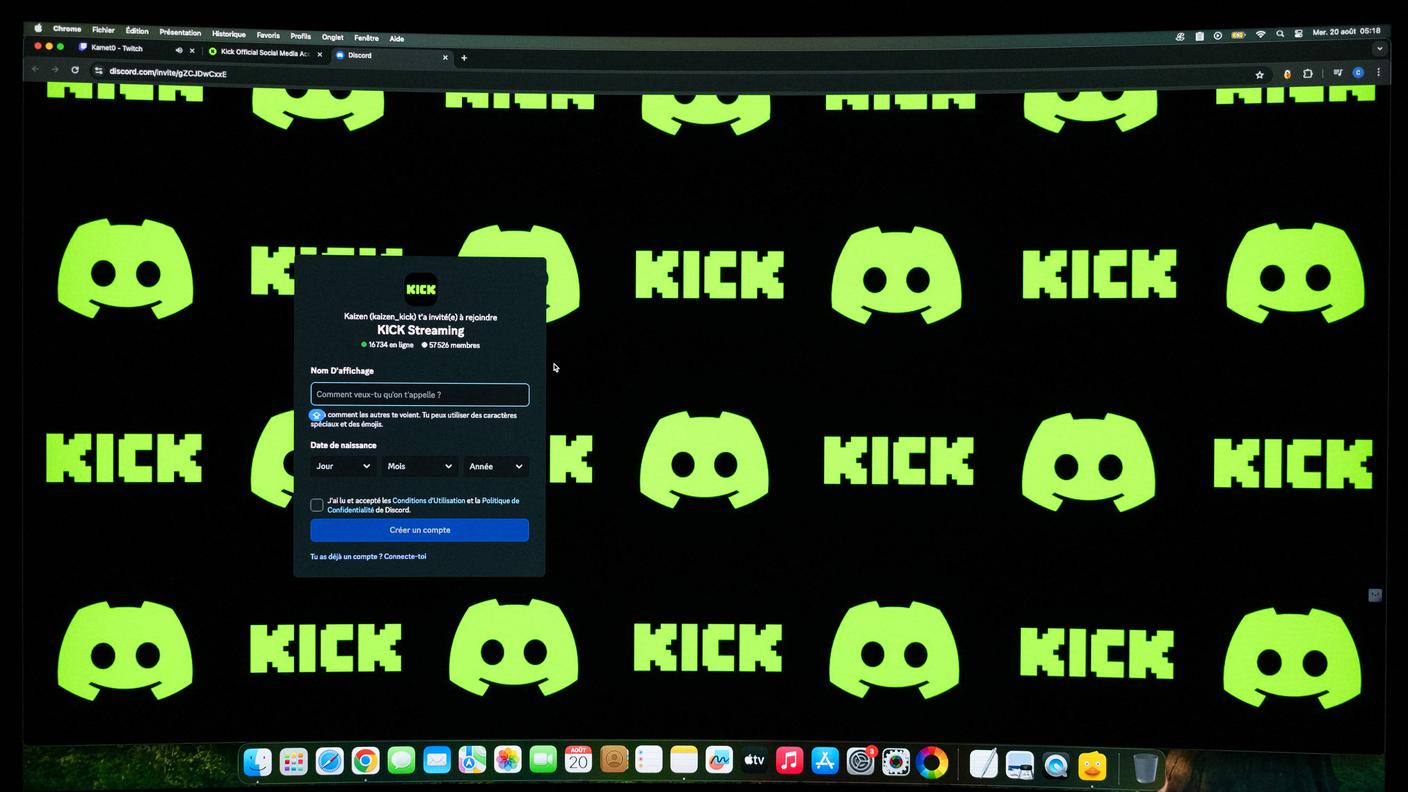Open the Favoris menu
The height and width of the screenshot is (792, 1408).
tap(268, 35)
